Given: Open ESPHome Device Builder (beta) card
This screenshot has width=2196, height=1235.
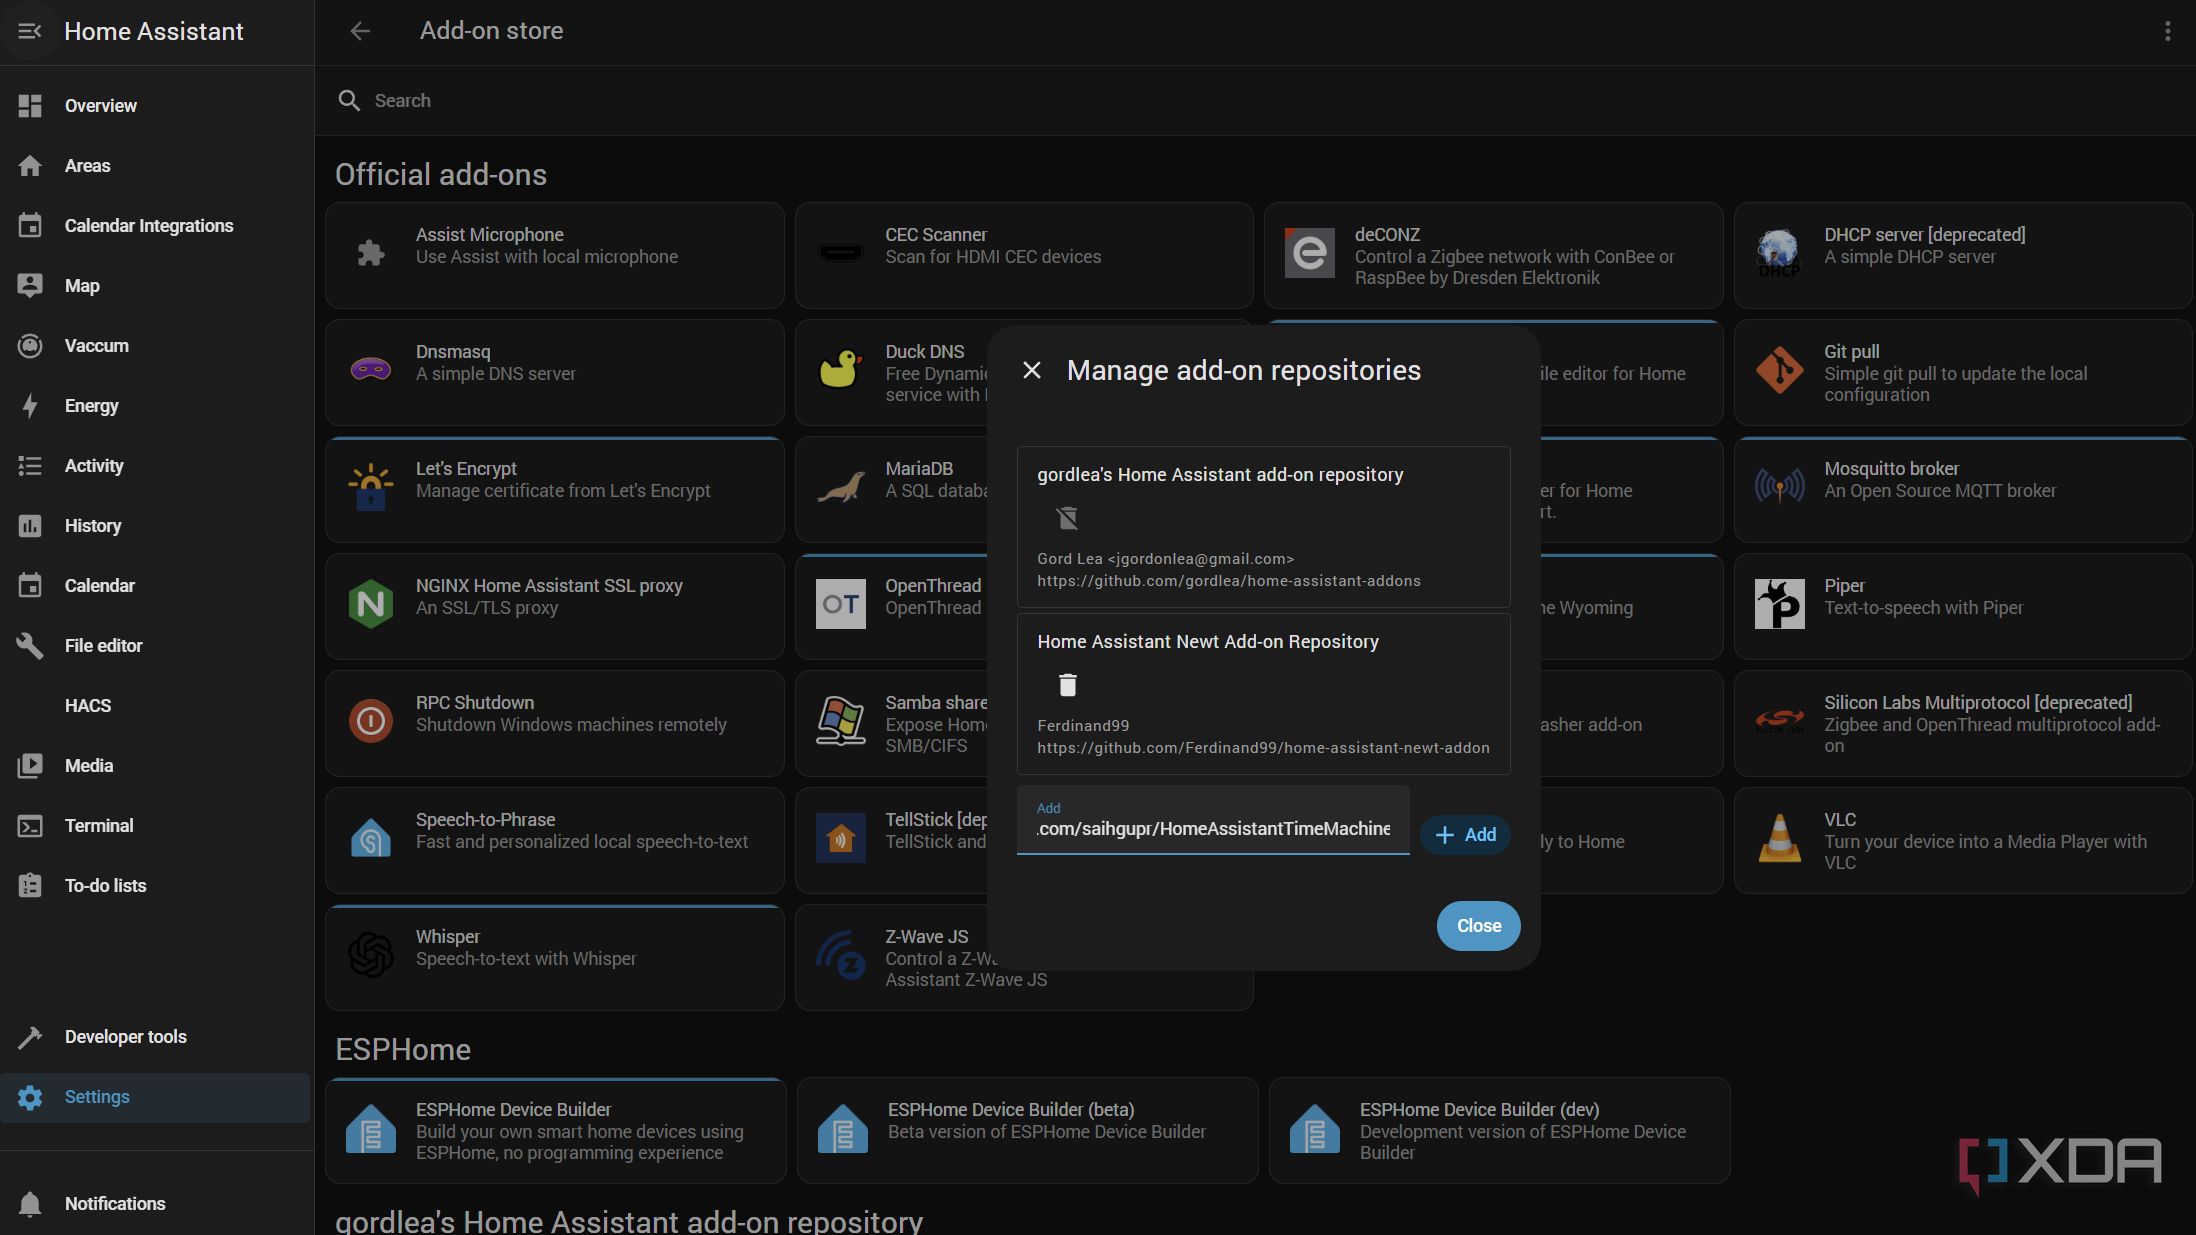Looking at the screenshot, I should point(1027,1130).
